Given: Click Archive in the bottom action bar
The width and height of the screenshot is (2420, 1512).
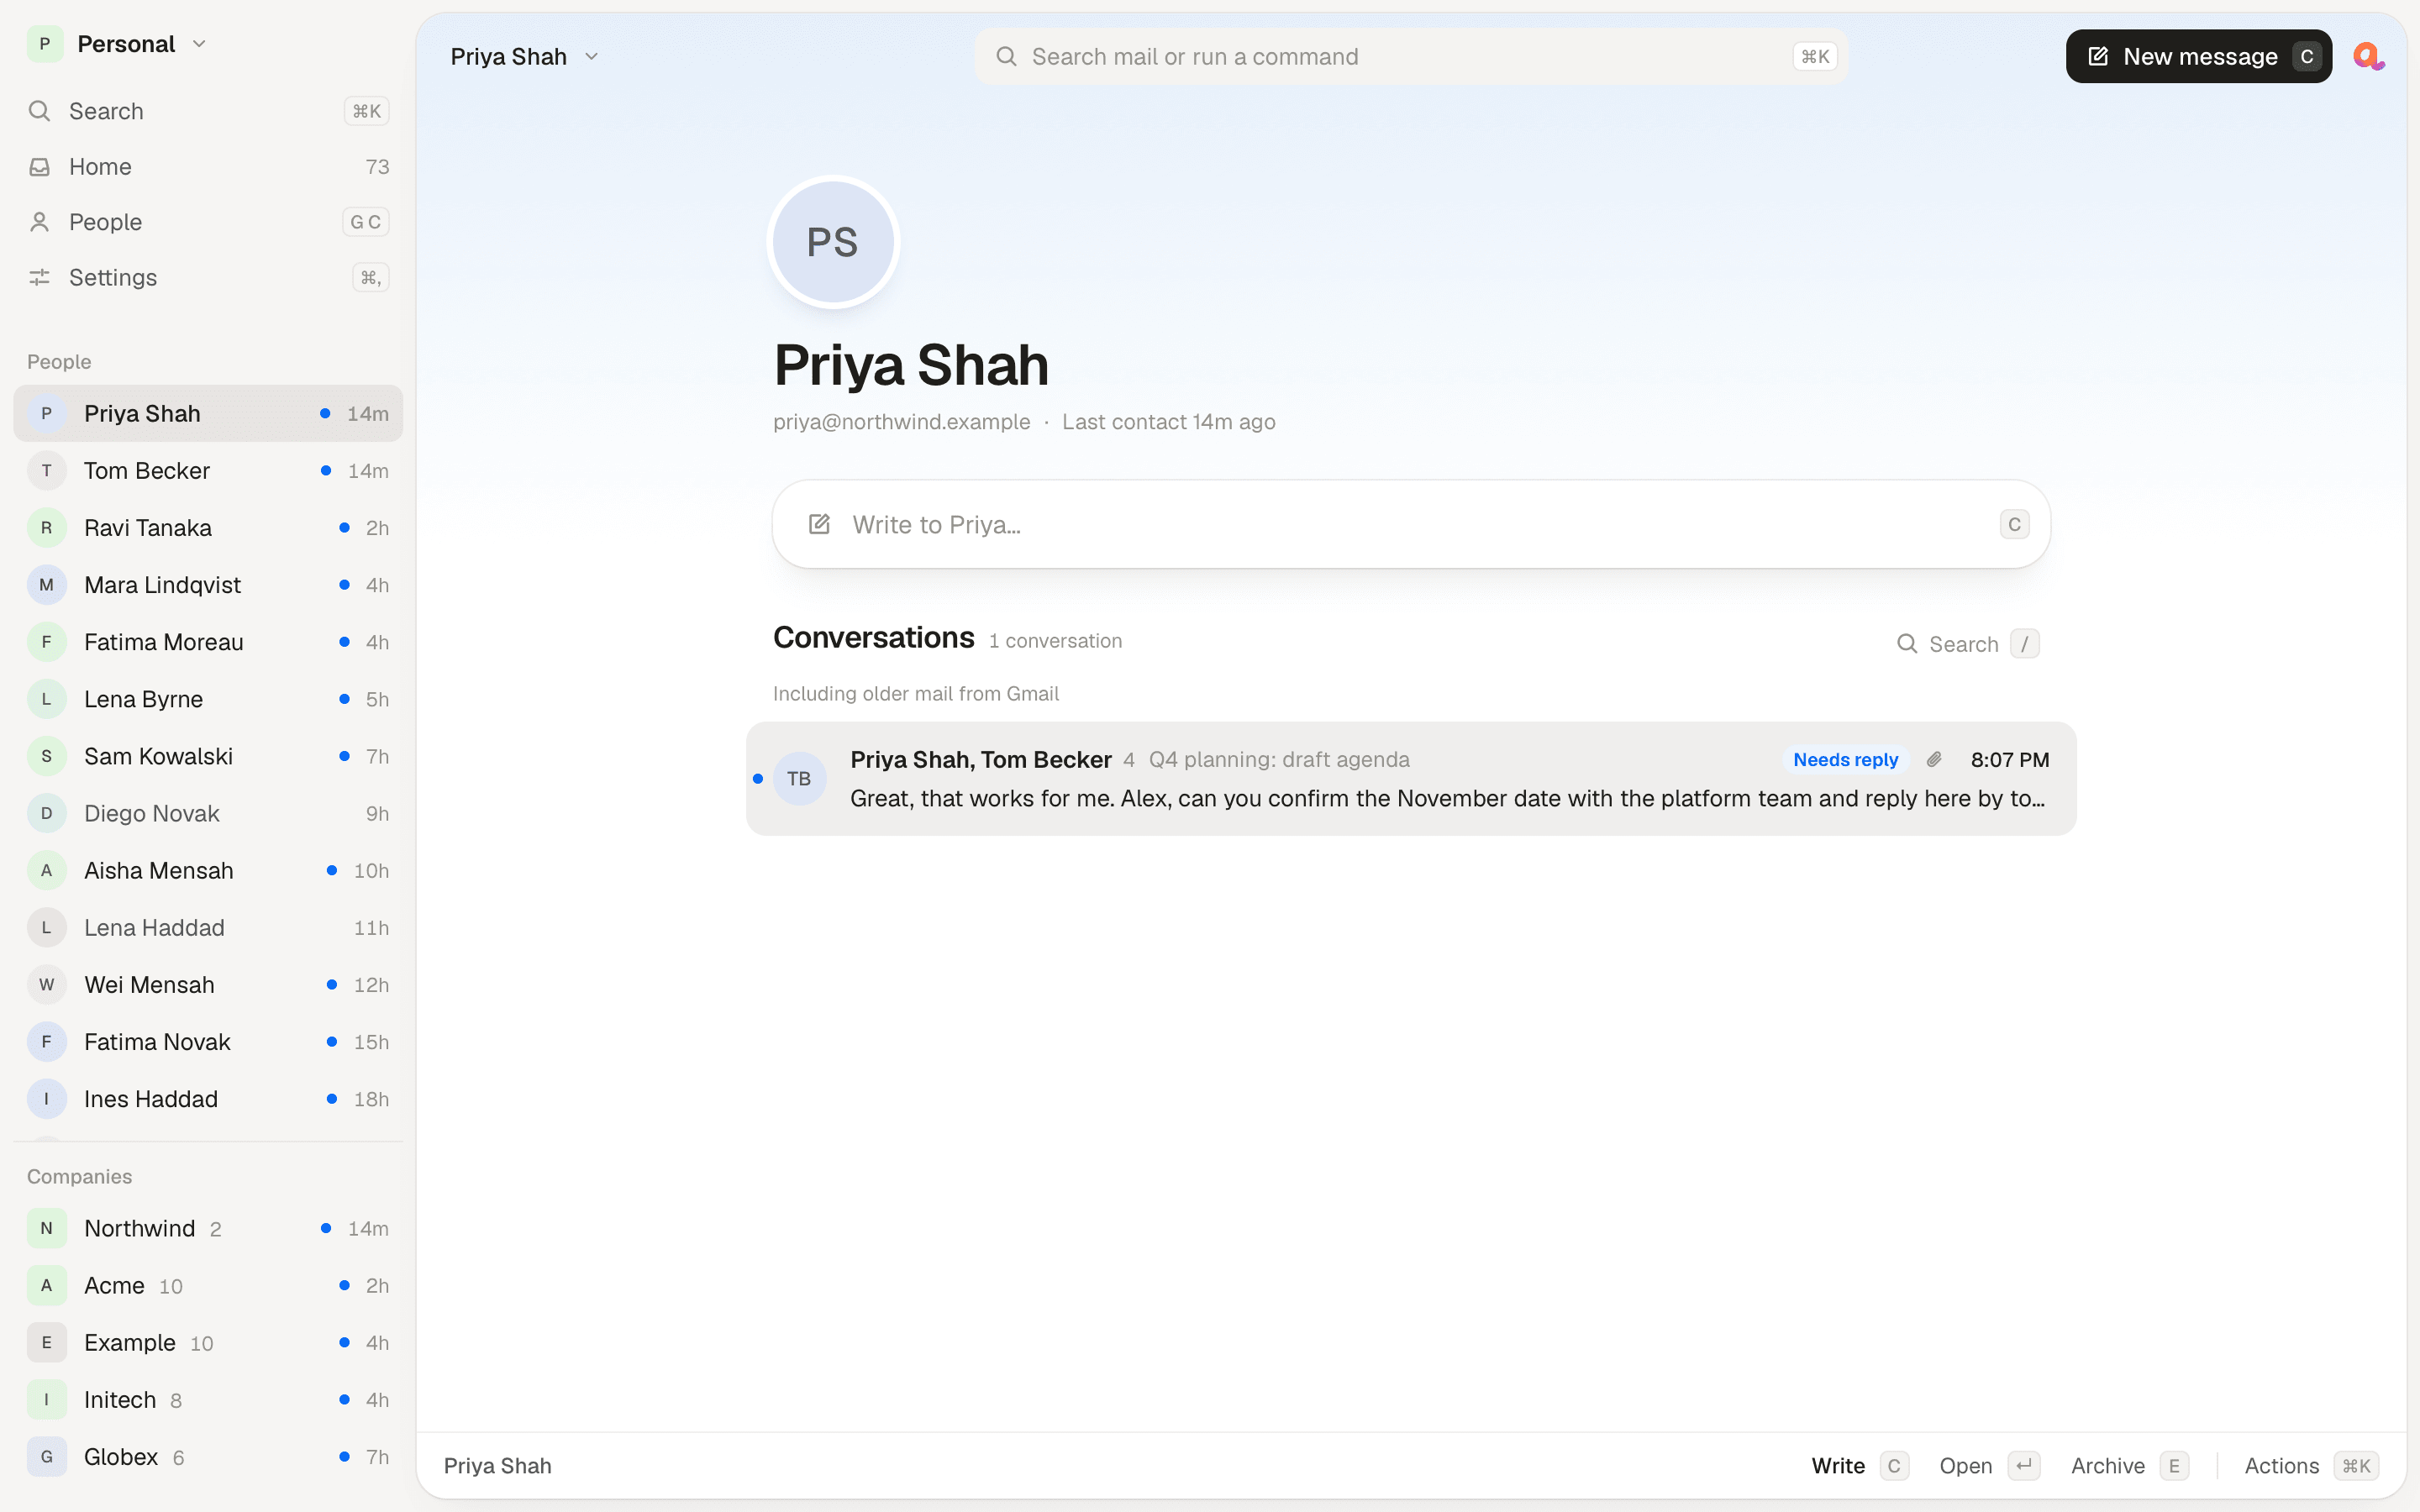Looking at the screenshot, I should point(2130,1465).
